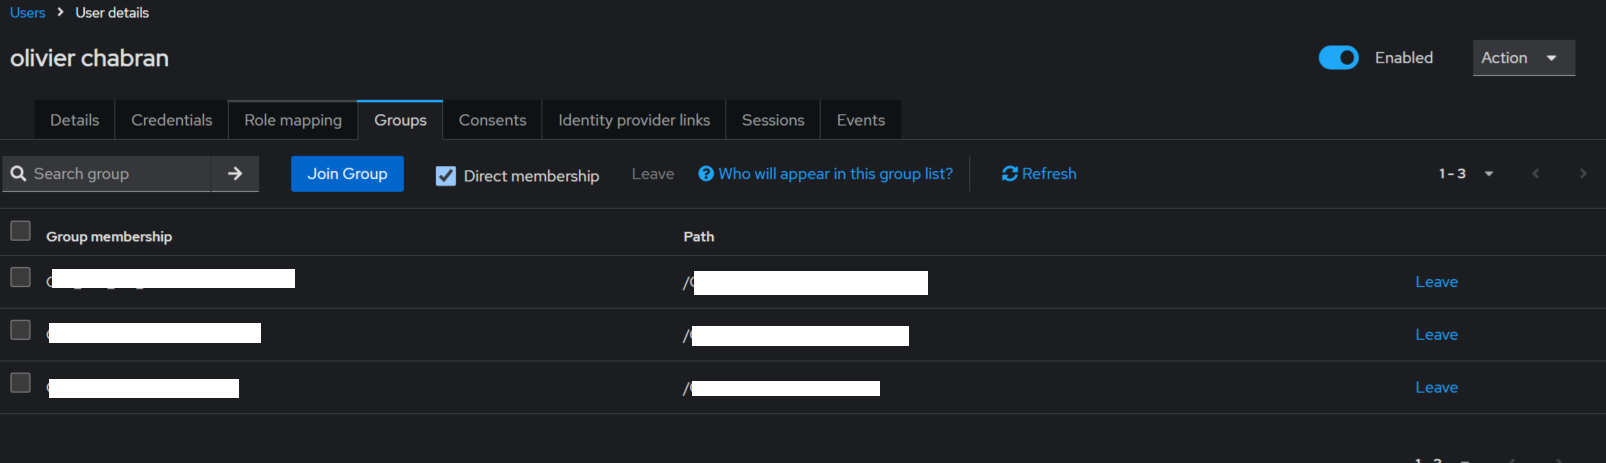Click the search arrow submit icon

(x=235, y=174)
